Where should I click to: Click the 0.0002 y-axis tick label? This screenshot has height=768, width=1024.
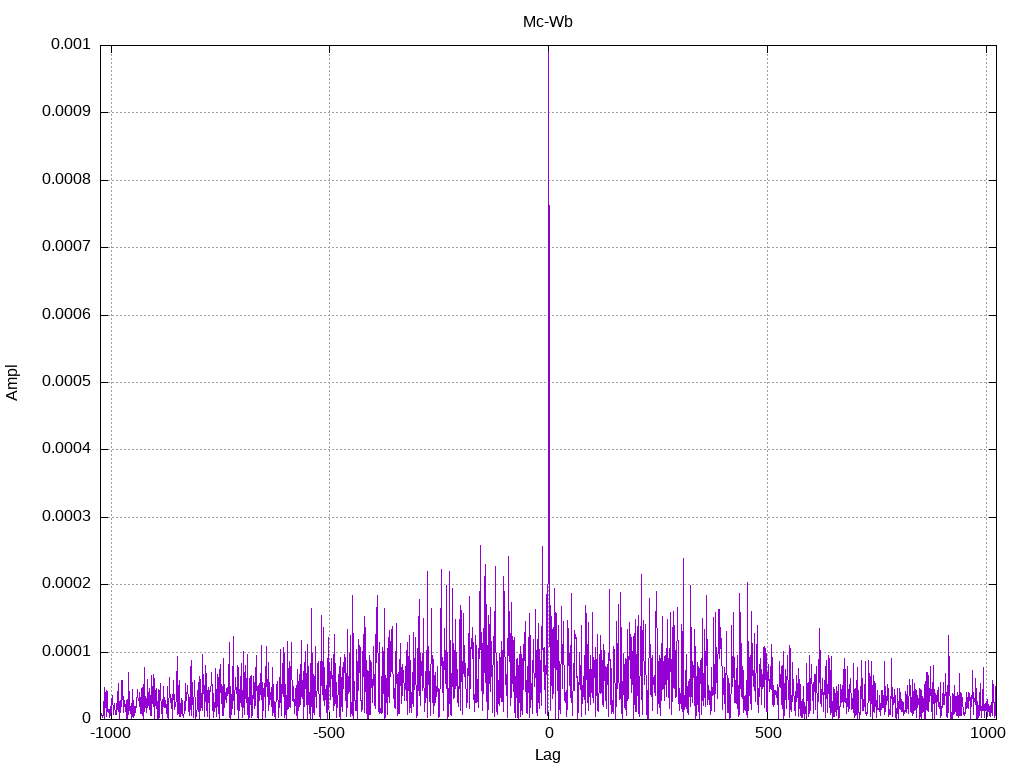(x=66, y=584)
